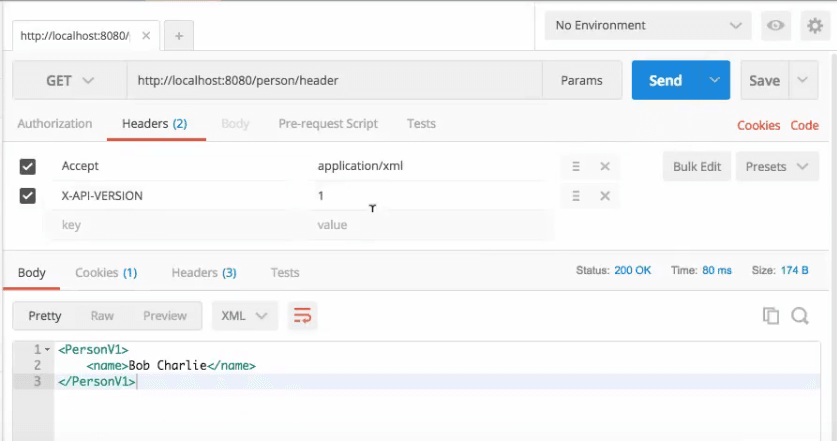Screen dimensions: 837x441
Task: Open the response Cookies (1) tab
Action: [x=106, y=273]
